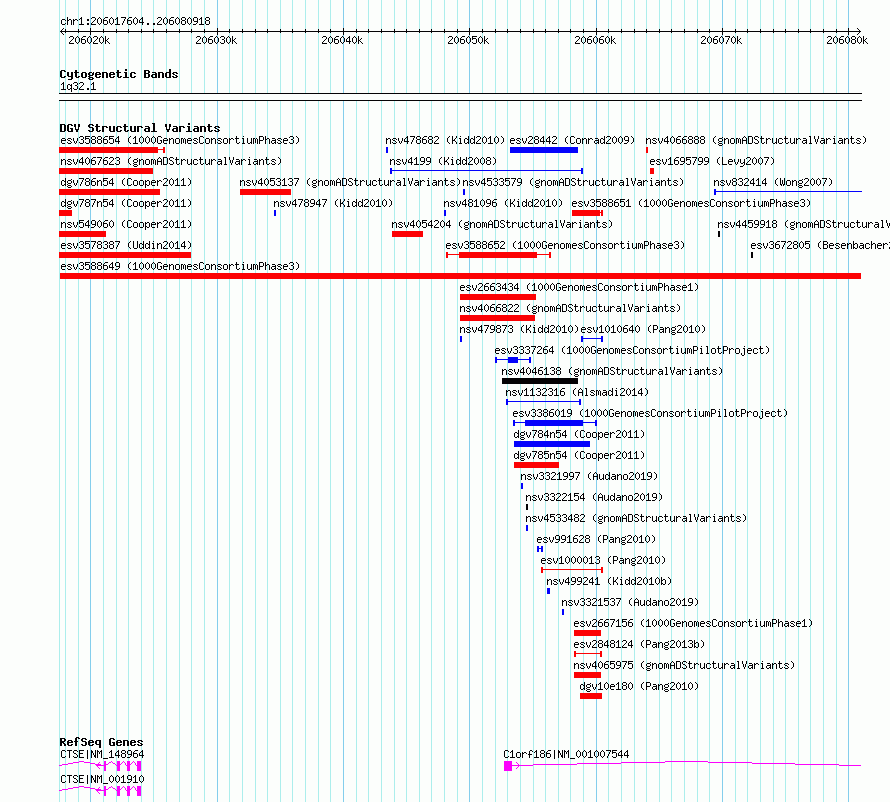
Task: Select esv2667156 1000GenomesConsortiumPhase1 label
Action: click(693, 623)
